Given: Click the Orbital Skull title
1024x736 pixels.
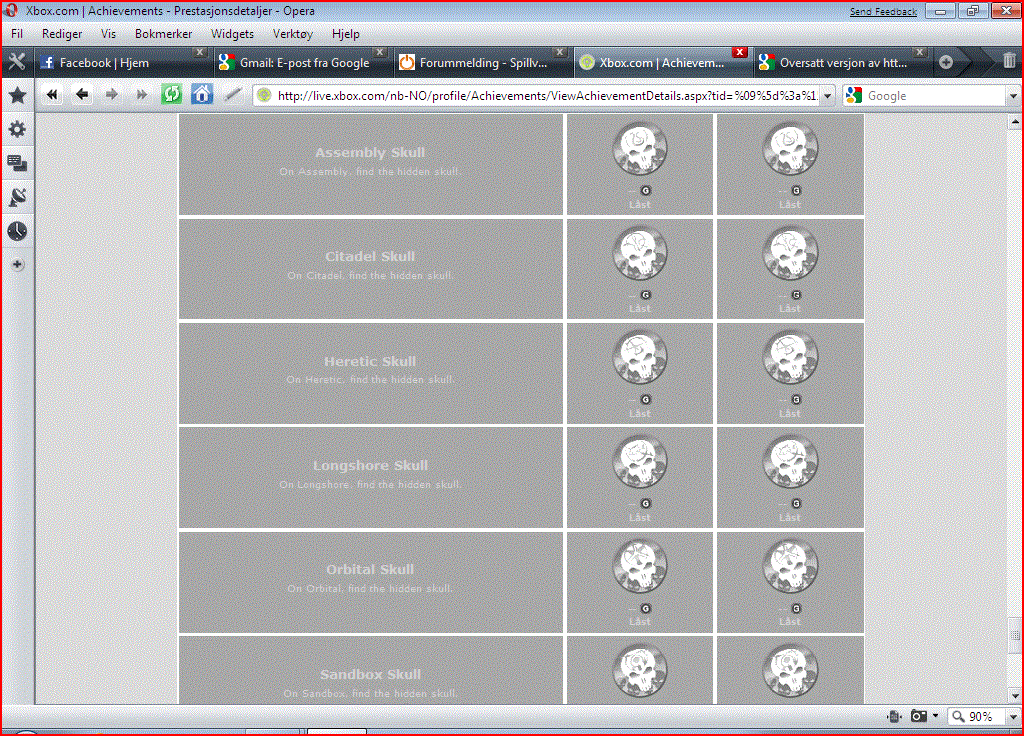Looking at the screenshot, I should [370, 569].
